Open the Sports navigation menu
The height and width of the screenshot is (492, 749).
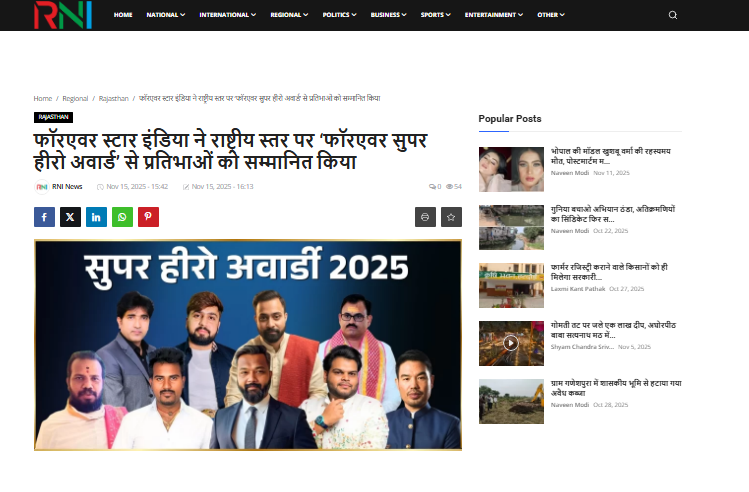pyautogui.click(x=435, y=15)
